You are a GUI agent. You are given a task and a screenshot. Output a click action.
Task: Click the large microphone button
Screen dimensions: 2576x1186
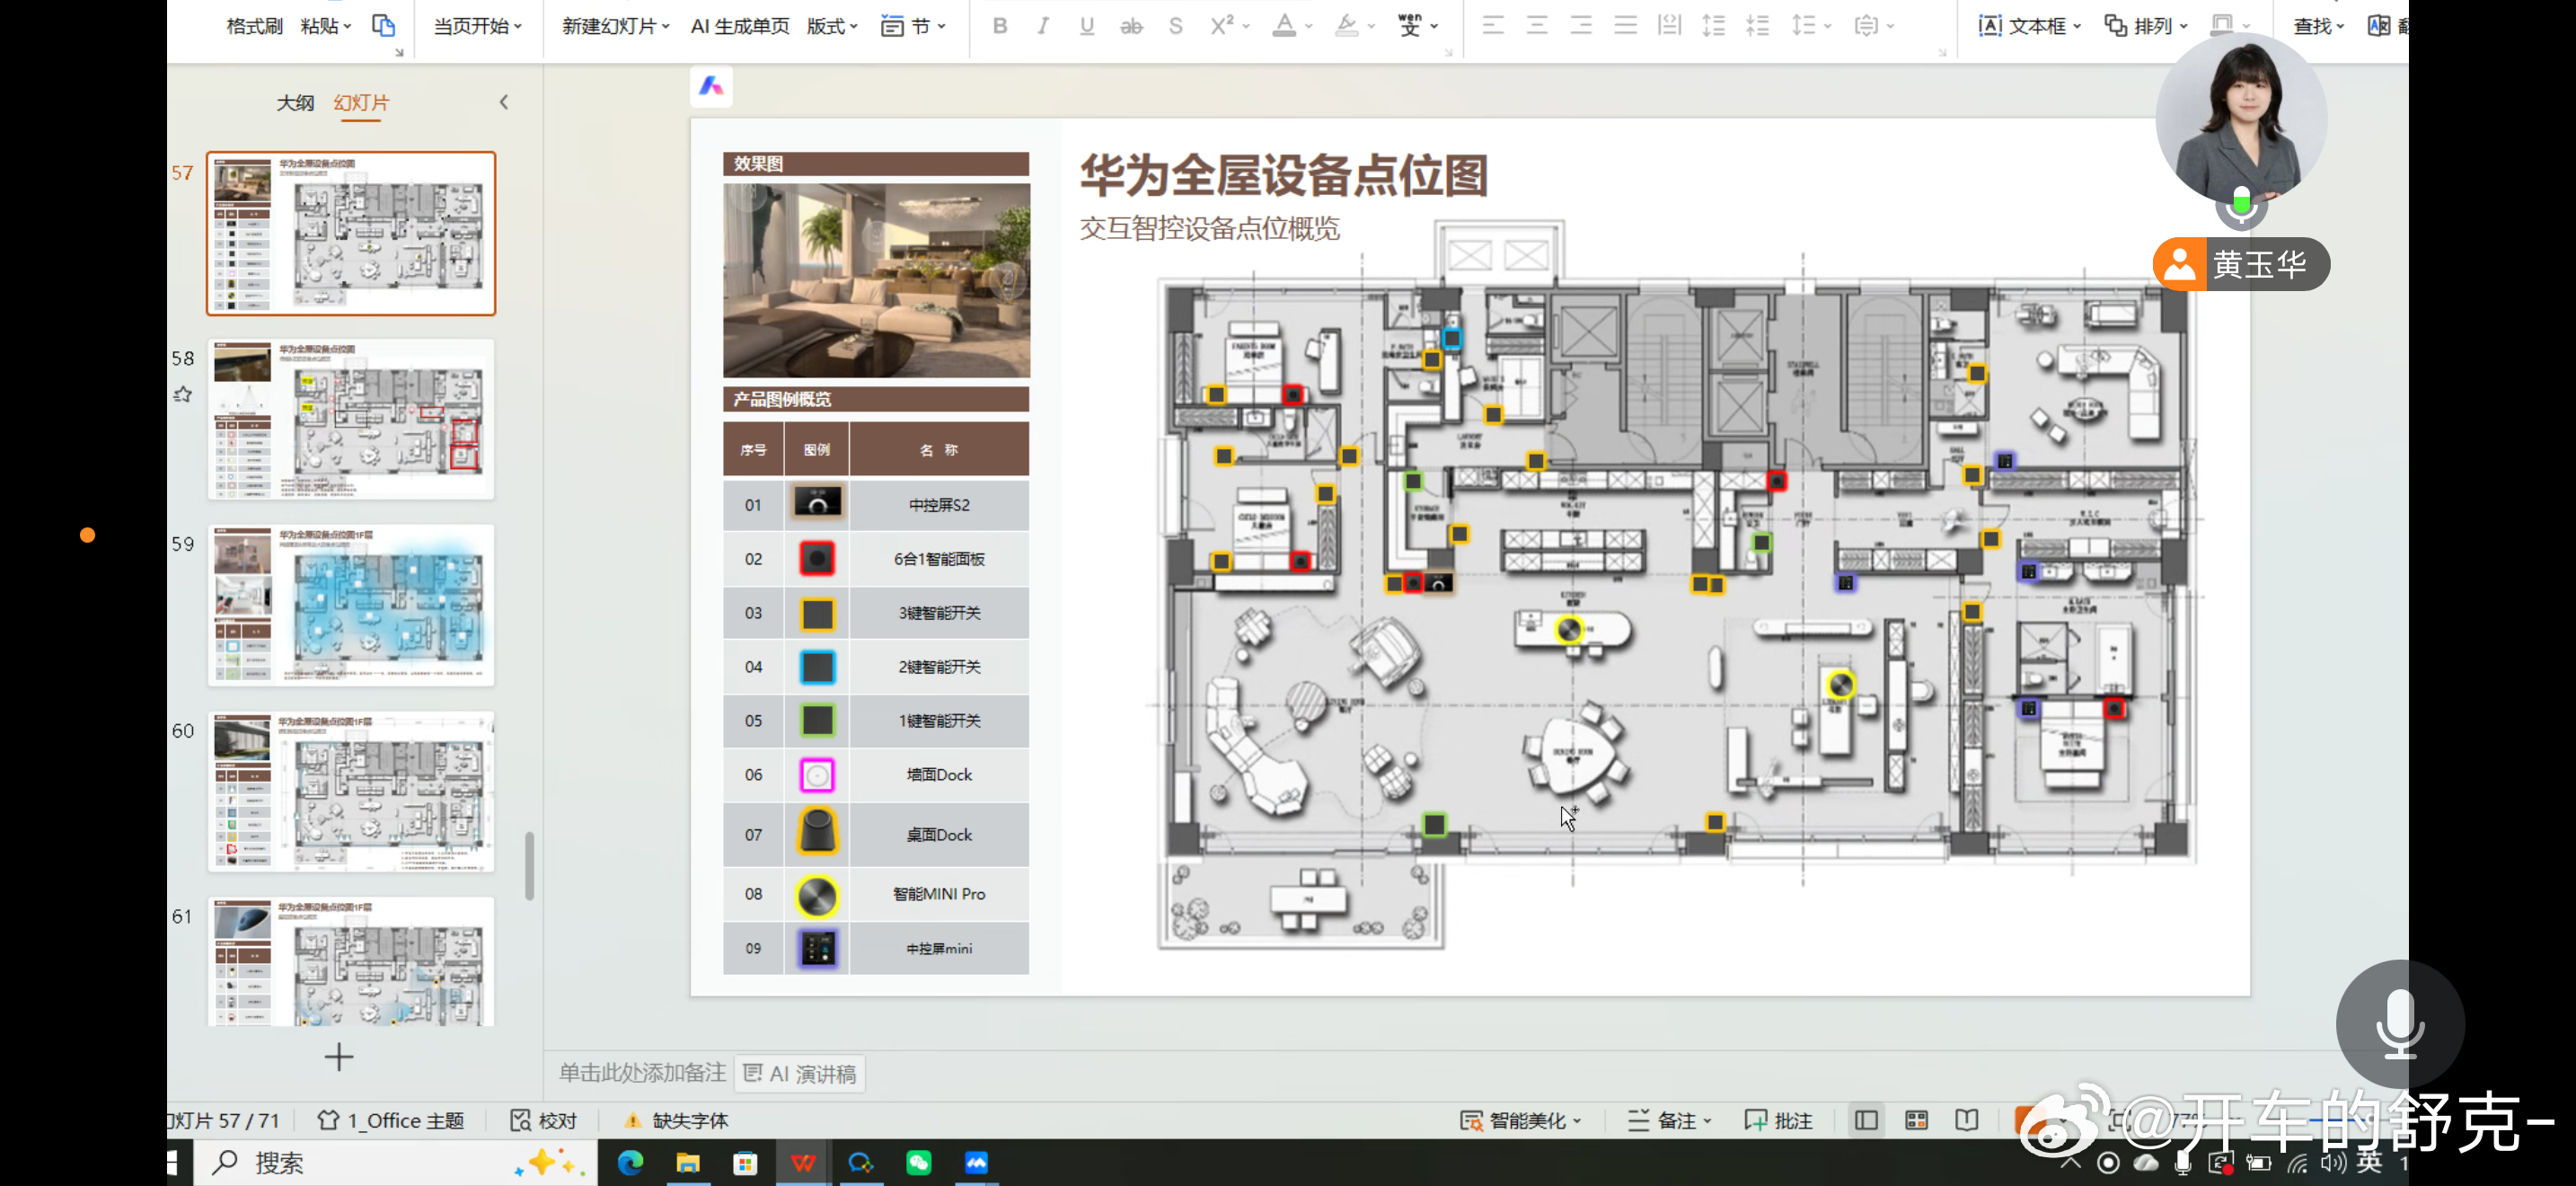(x=2399, y=1024)
